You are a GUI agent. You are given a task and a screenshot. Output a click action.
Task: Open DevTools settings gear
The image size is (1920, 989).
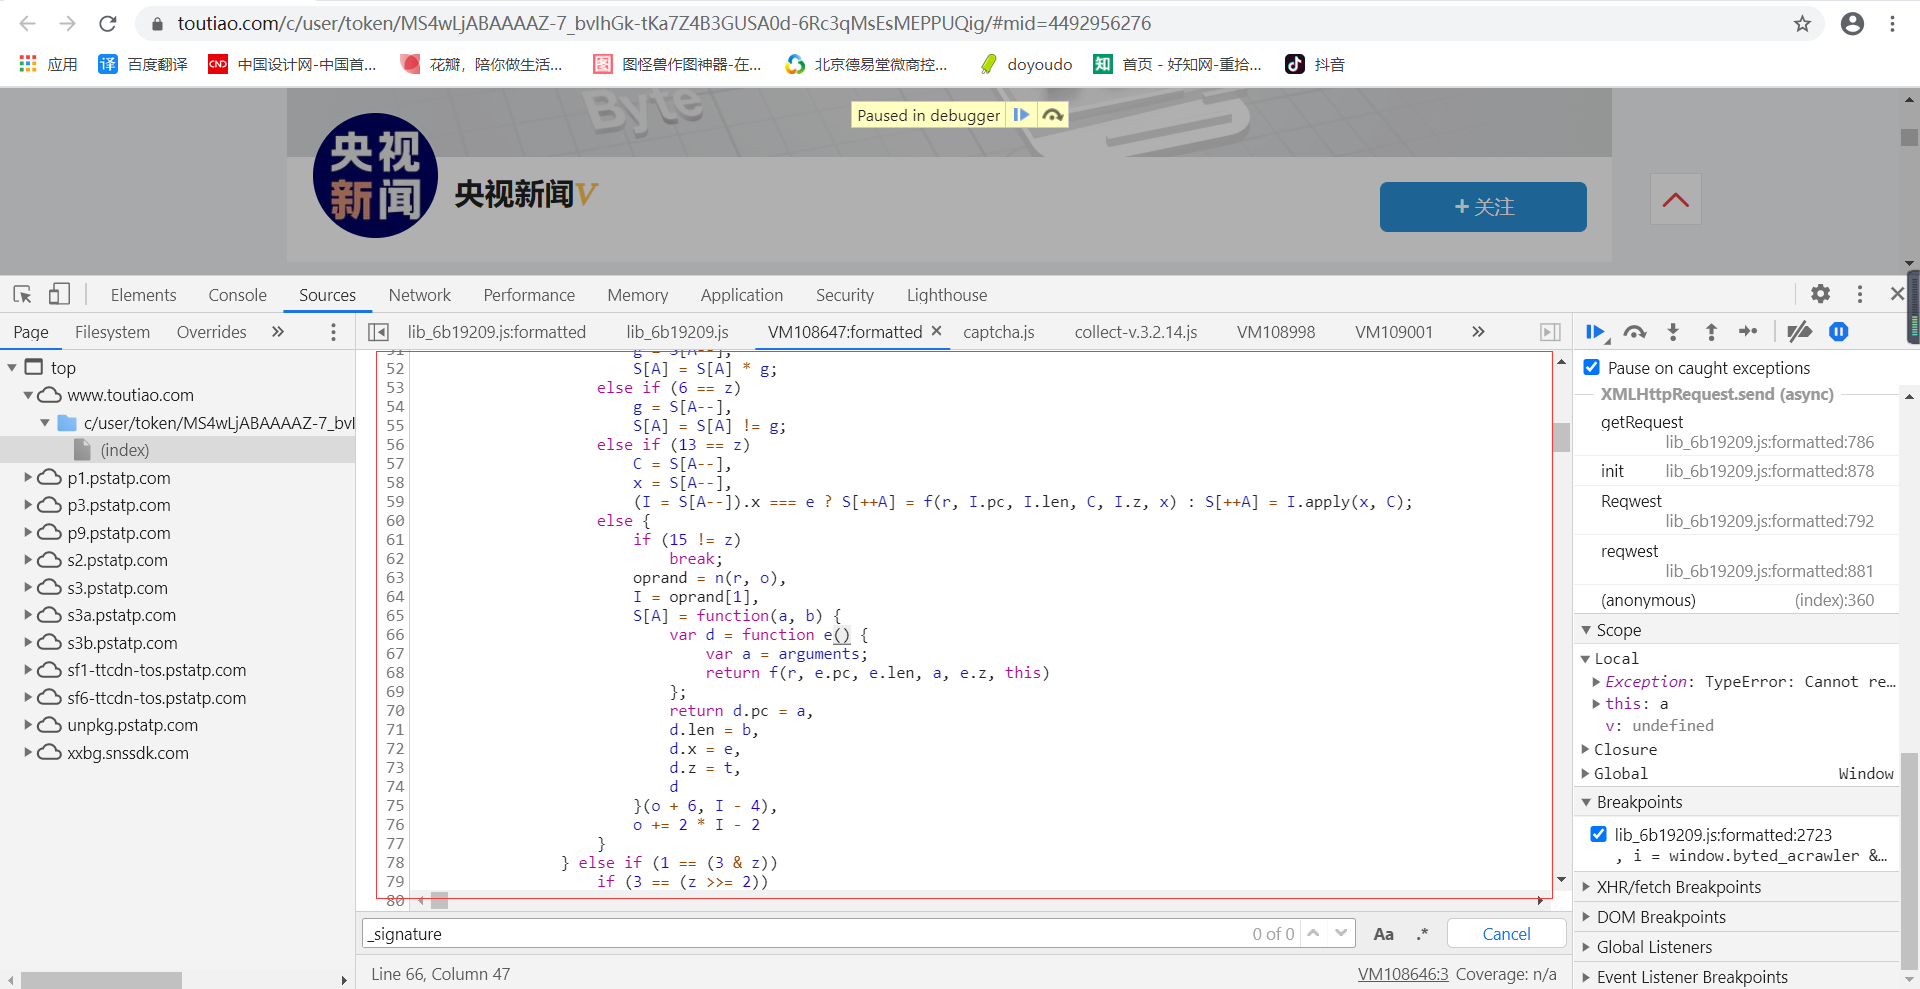(x=1820, y=294)
